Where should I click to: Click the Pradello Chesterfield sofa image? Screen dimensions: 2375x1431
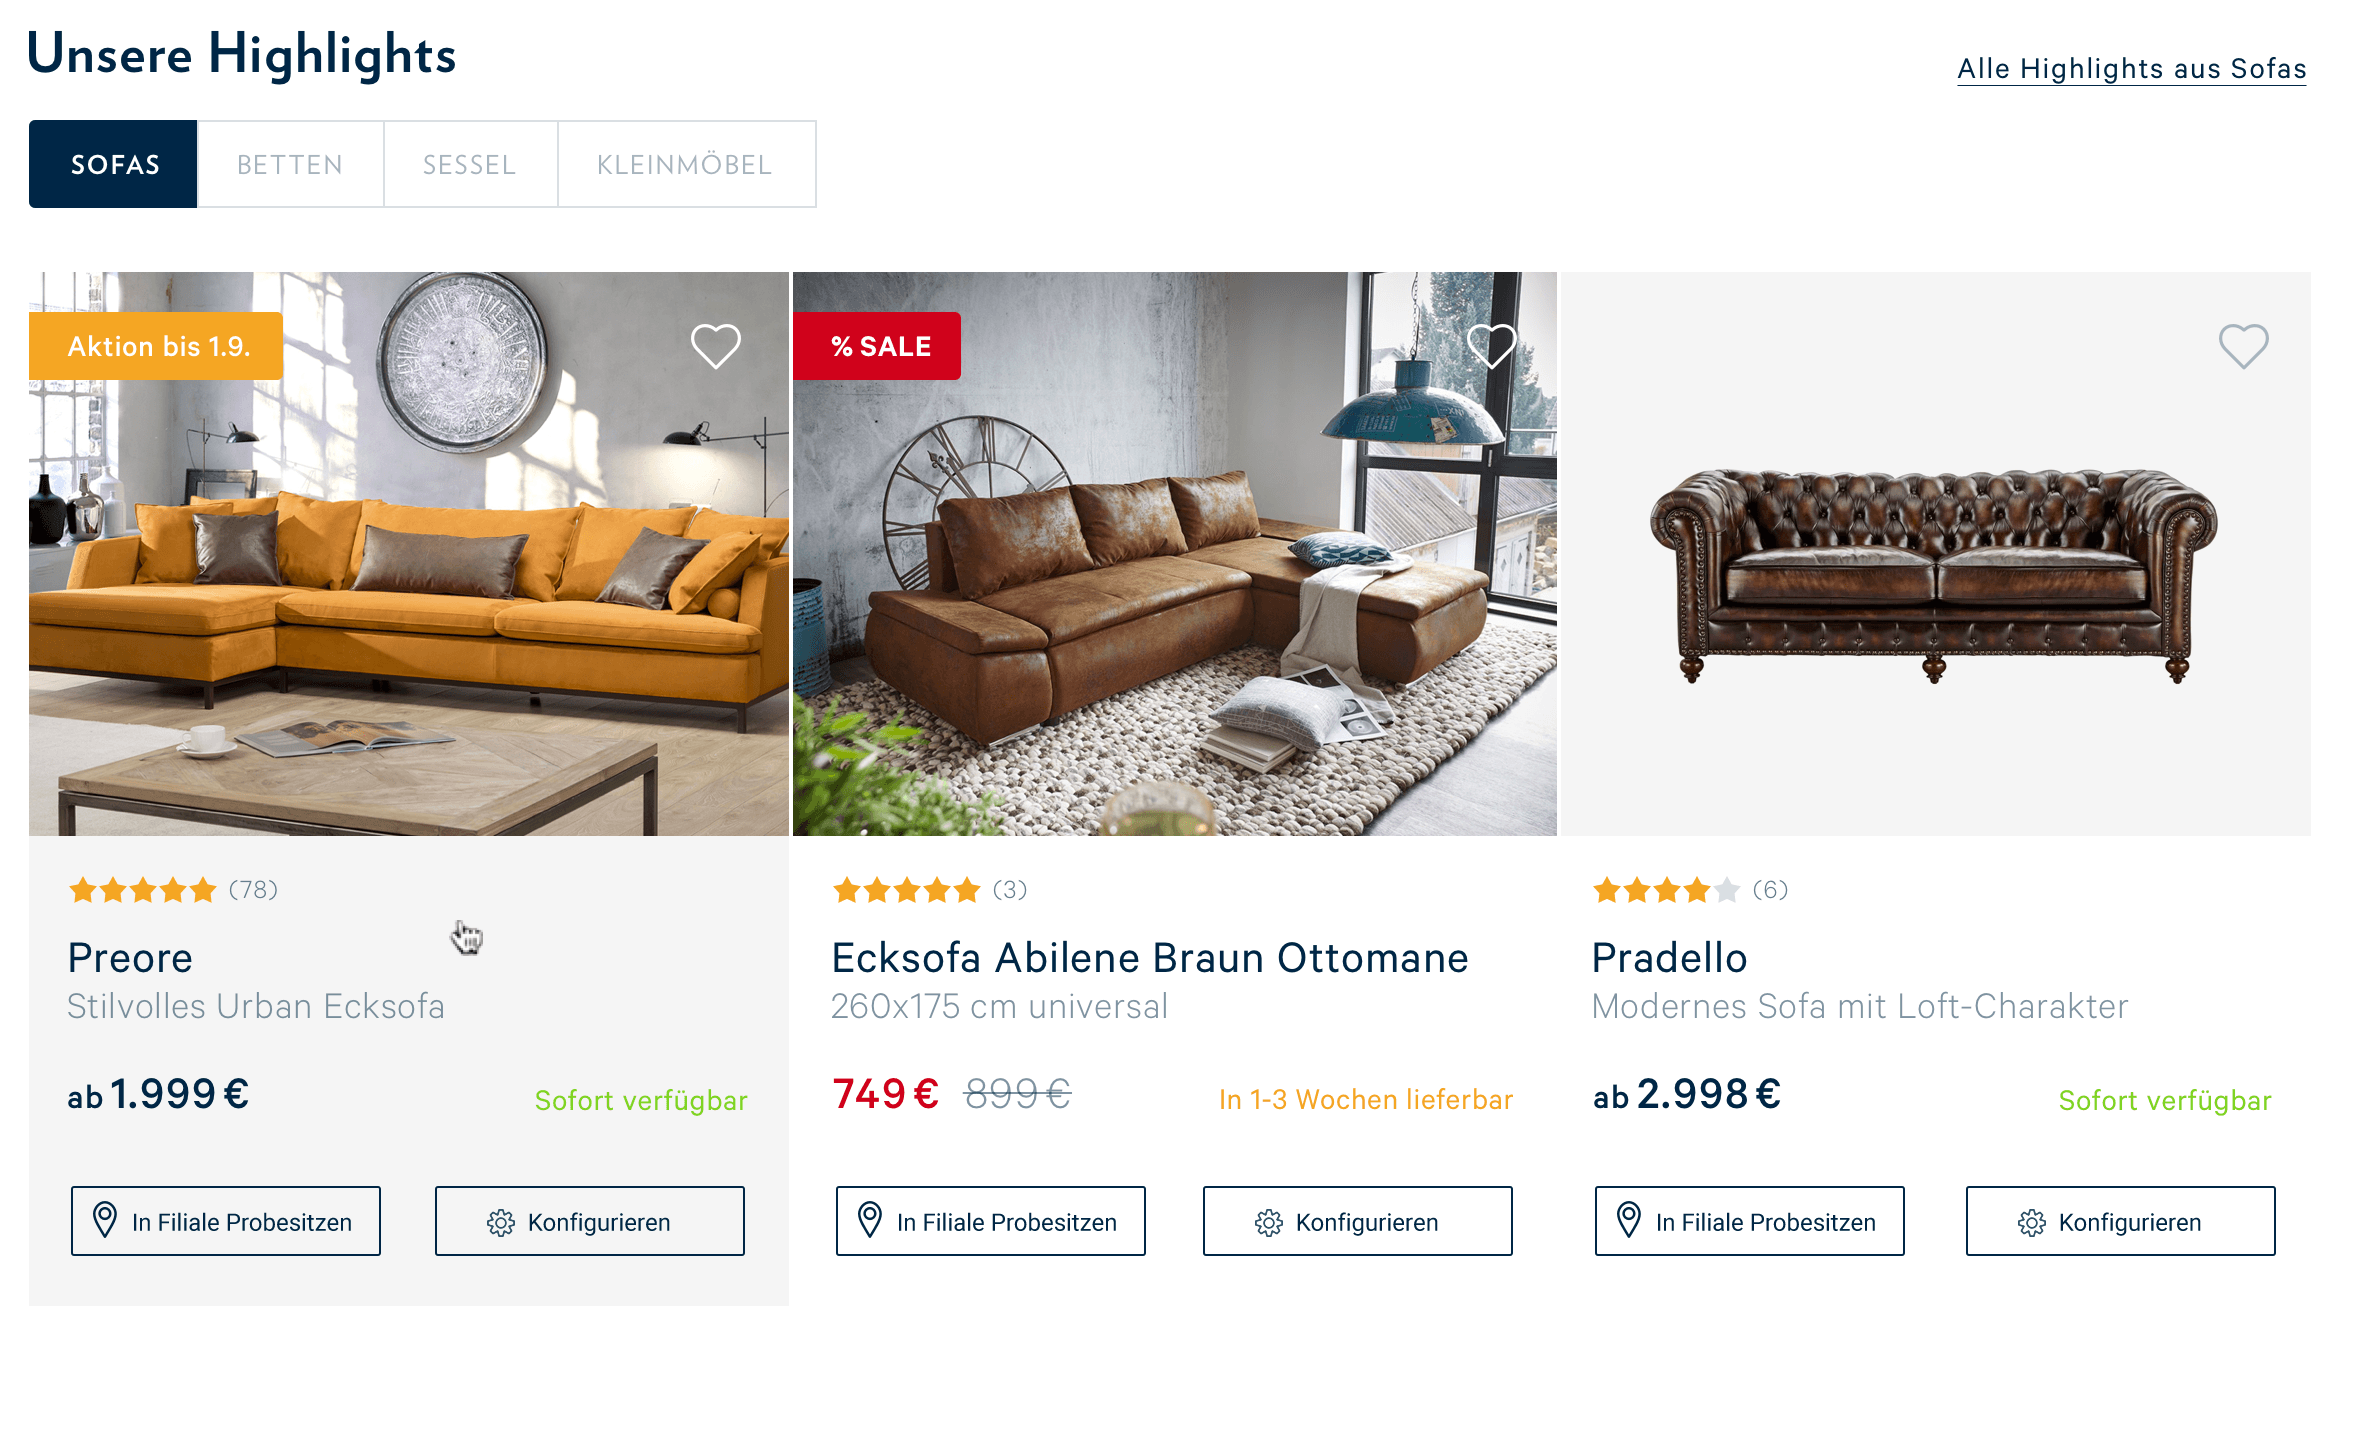tap(1936, 554)
